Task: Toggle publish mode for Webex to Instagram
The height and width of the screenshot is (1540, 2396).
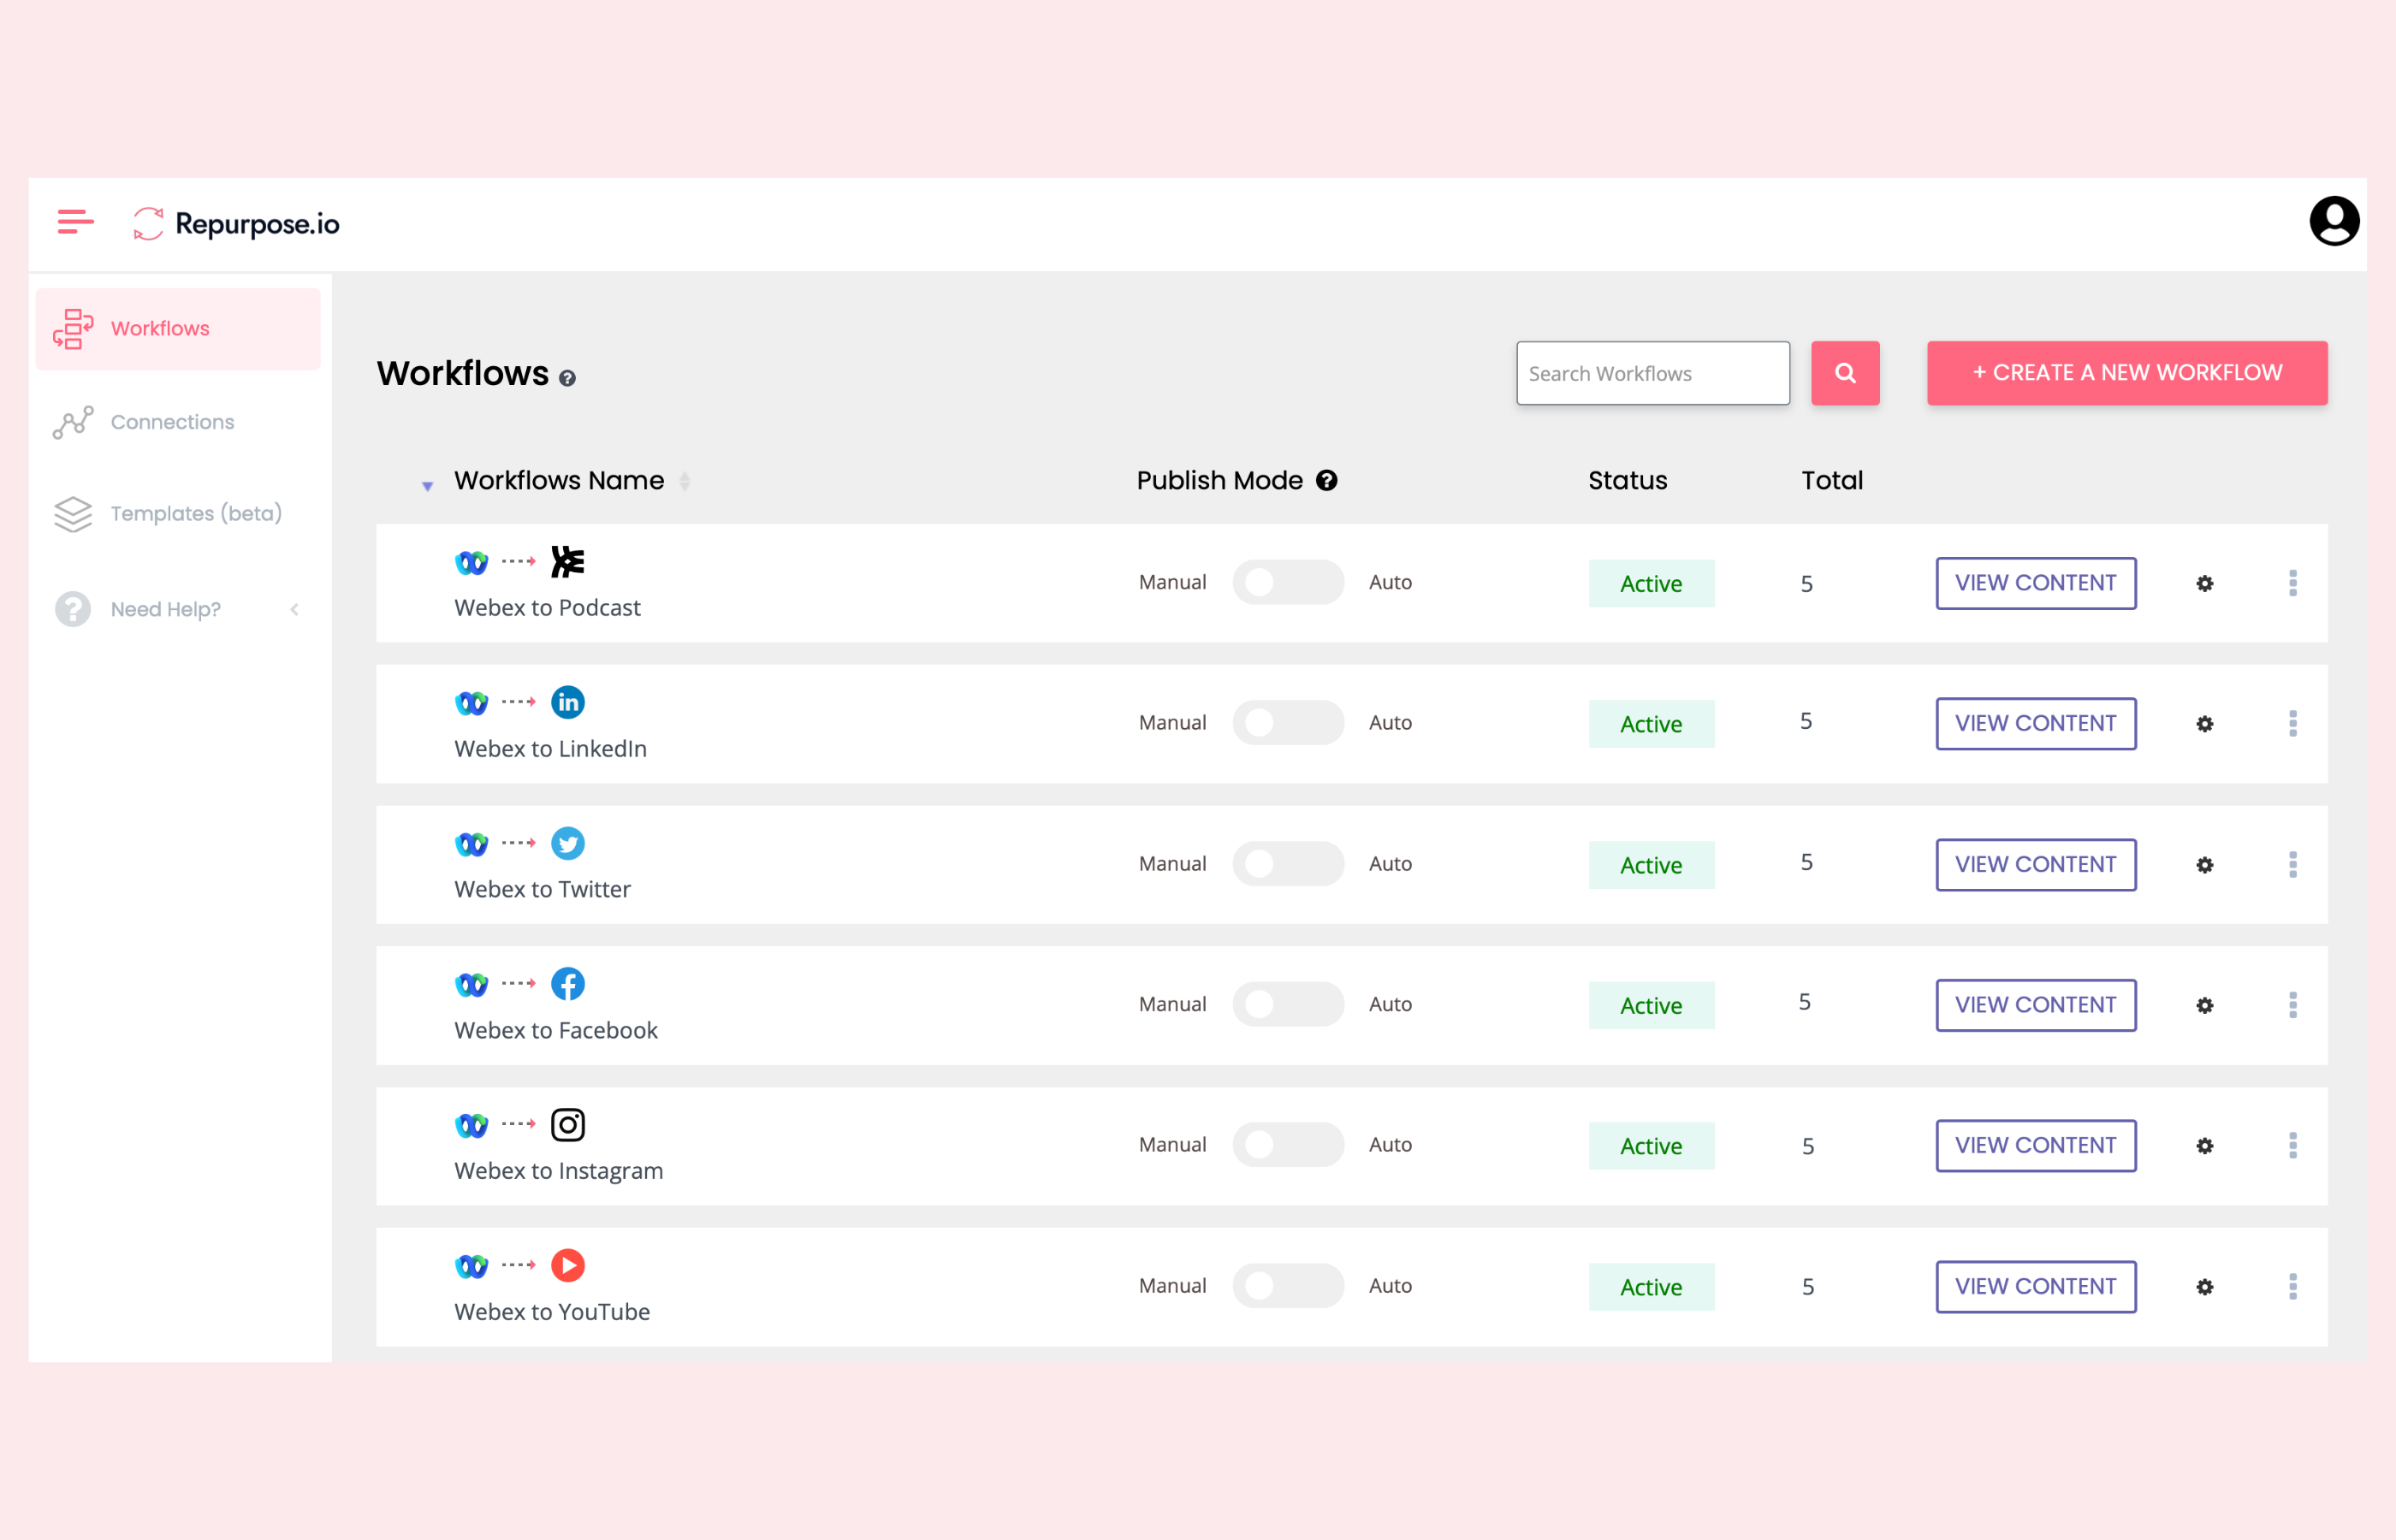Action: point(1287,1144)
